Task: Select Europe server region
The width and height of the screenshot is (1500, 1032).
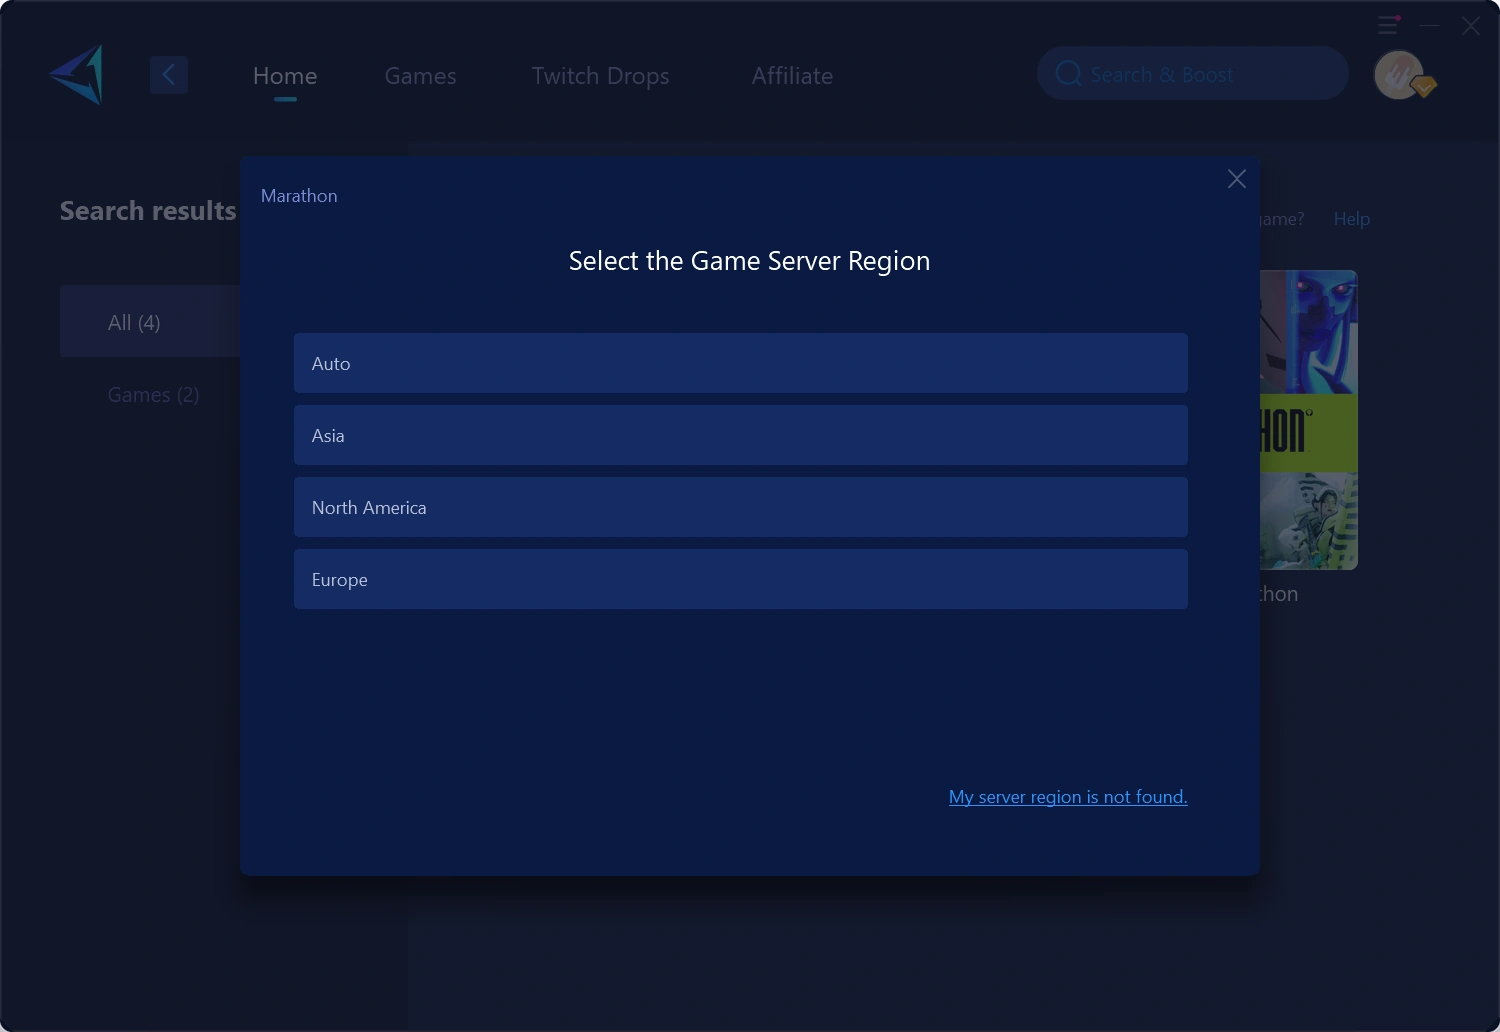Action: click(740, 579)
